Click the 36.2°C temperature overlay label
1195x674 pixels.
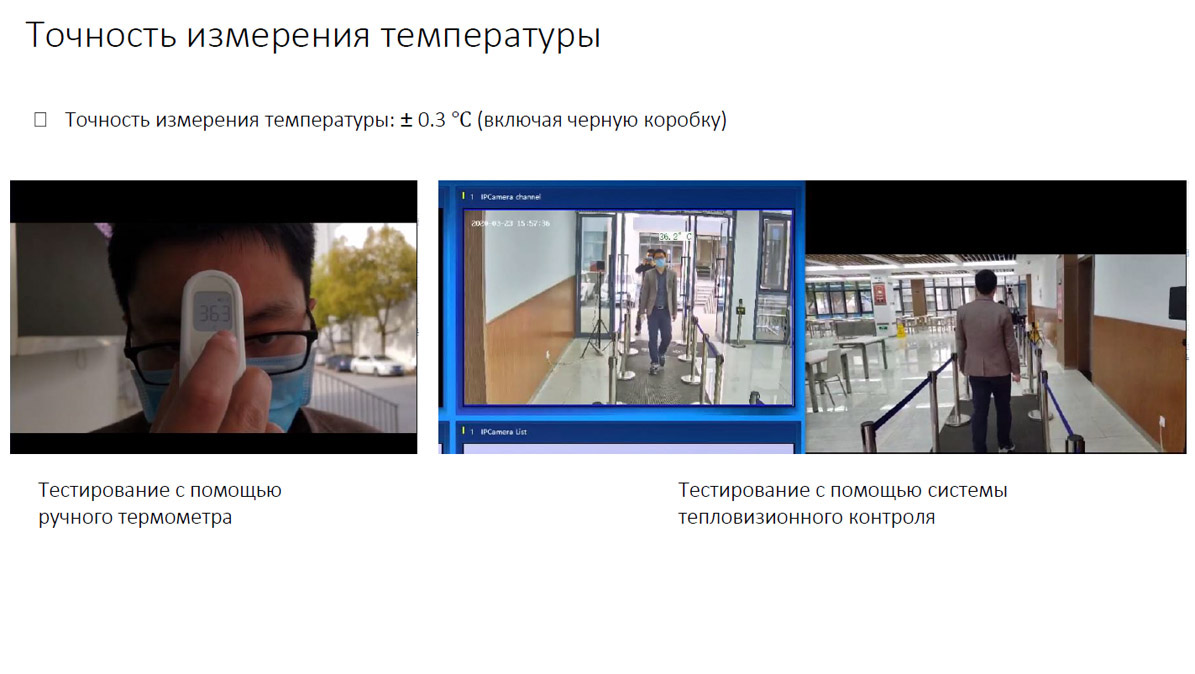pyautogui.click(x=675, y=237)
